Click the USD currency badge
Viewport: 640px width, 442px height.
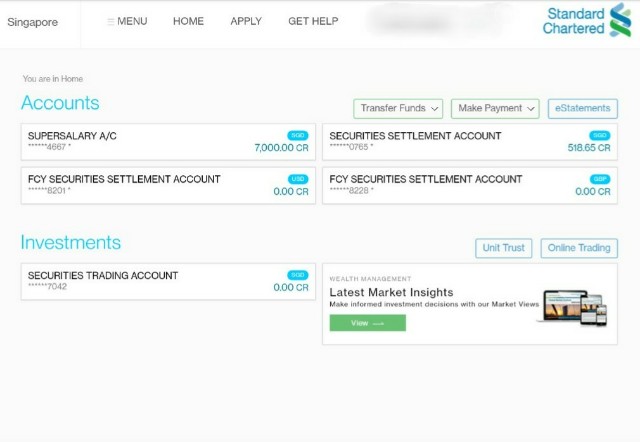point(298,179)
